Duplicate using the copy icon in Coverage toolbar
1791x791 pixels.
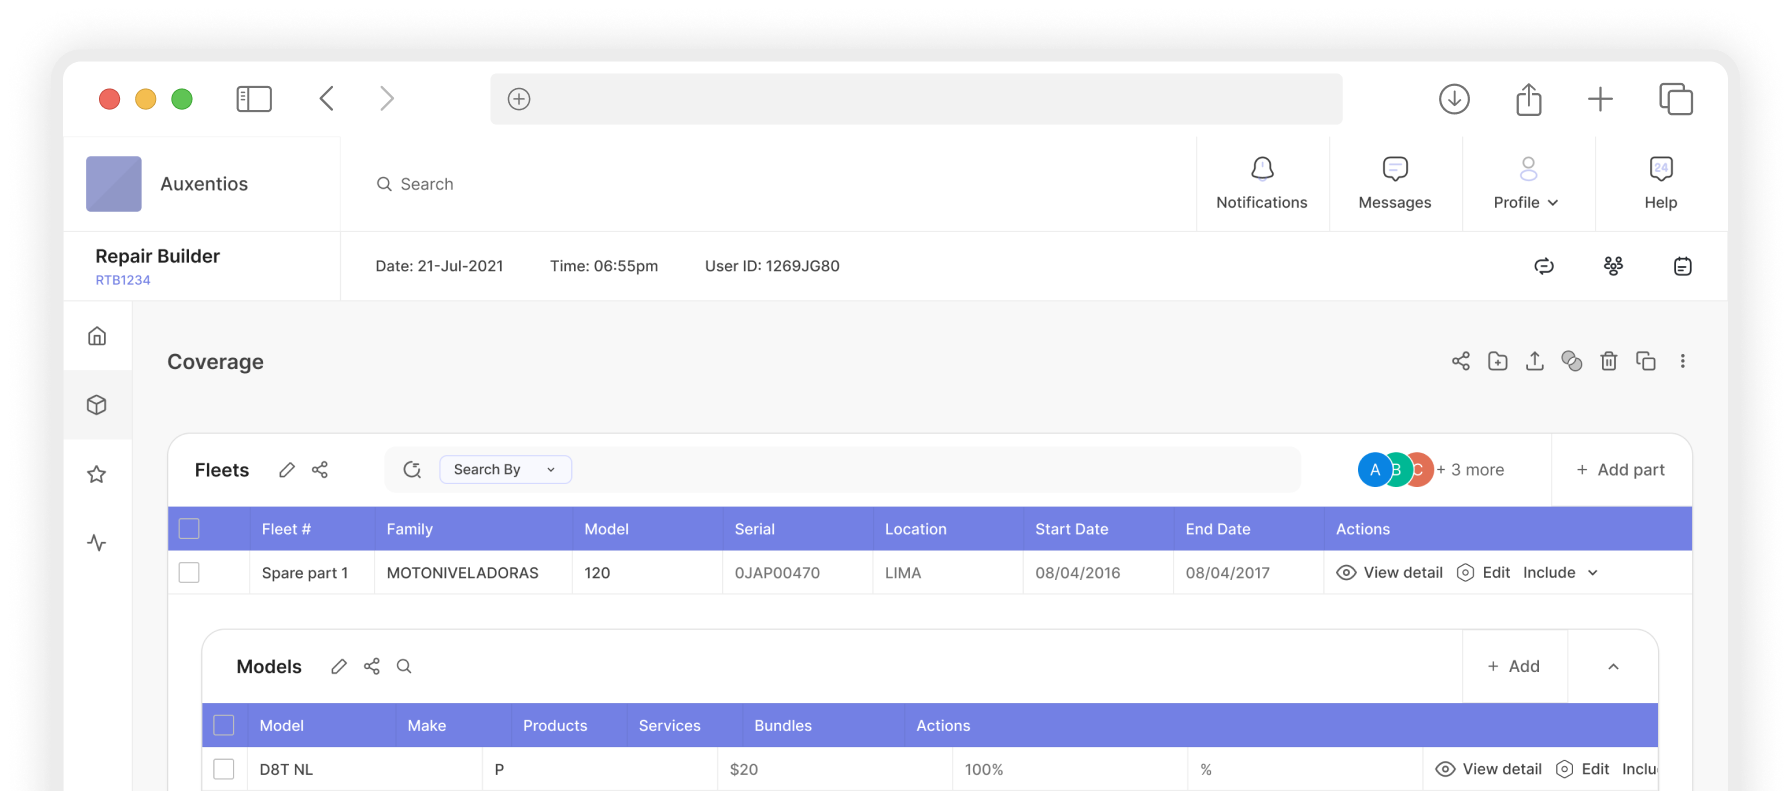pyautogui.click(x=1646, y=361)
